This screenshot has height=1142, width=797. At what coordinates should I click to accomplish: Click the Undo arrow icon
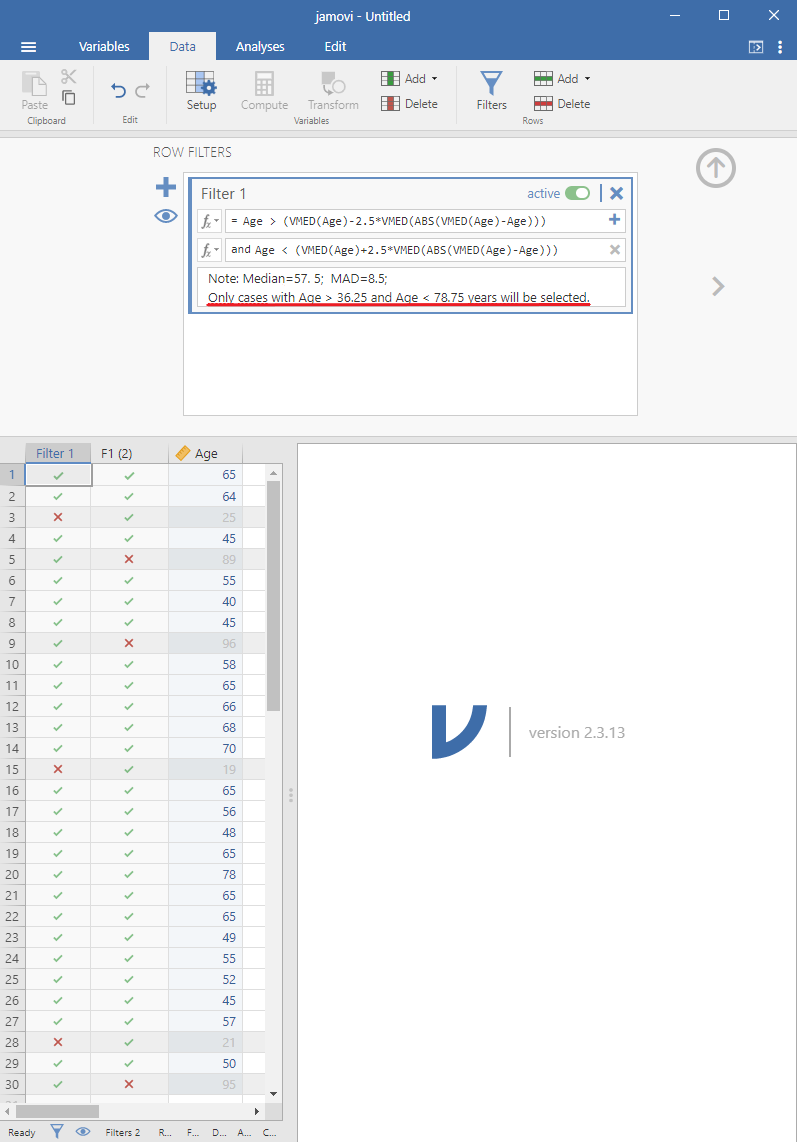(118, 91)
